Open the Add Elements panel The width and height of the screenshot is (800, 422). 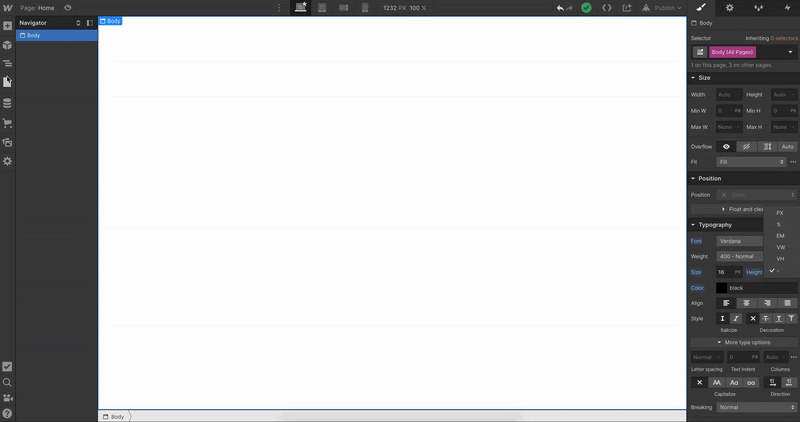tap(8, 26)
